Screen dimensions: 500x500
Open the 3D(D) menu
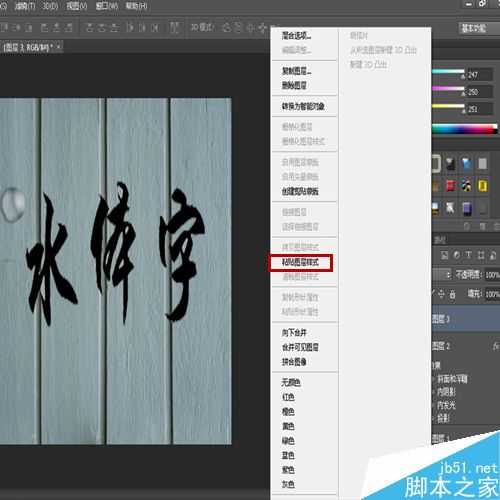click(51, 6)
